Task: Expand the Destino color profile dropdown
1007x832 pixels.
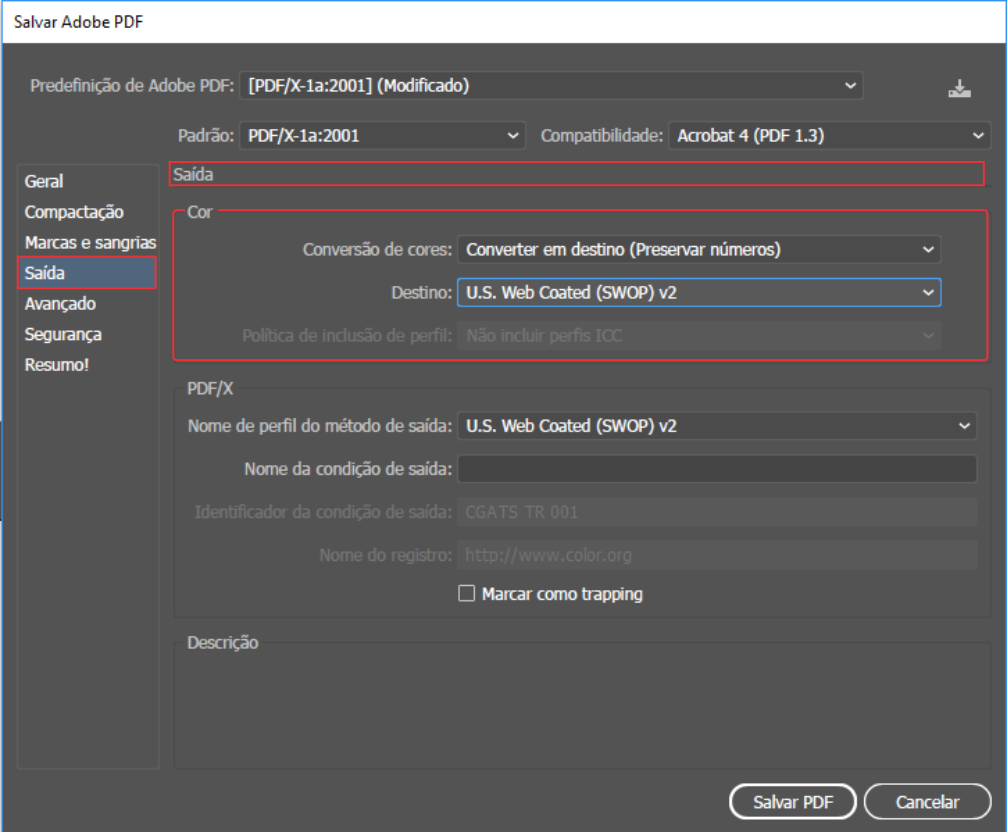Action: point(698,292)
